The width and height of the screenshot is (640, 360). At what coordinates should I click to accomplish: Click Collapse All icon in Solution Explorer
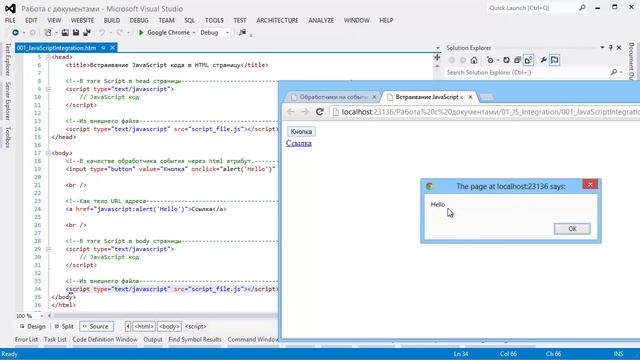click(x=517, y=60)
